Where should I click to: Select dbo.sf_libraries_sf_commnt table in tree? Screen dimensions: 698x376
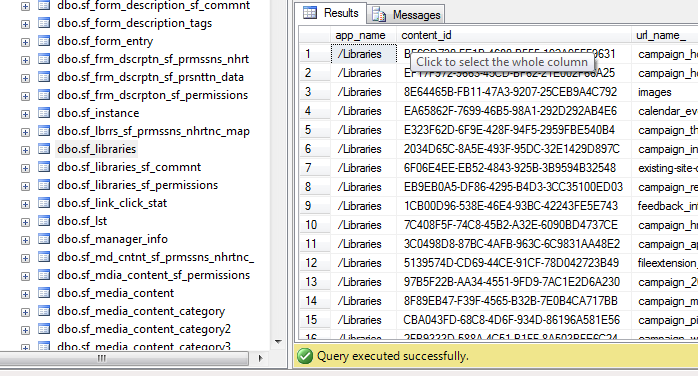point(129,167)
